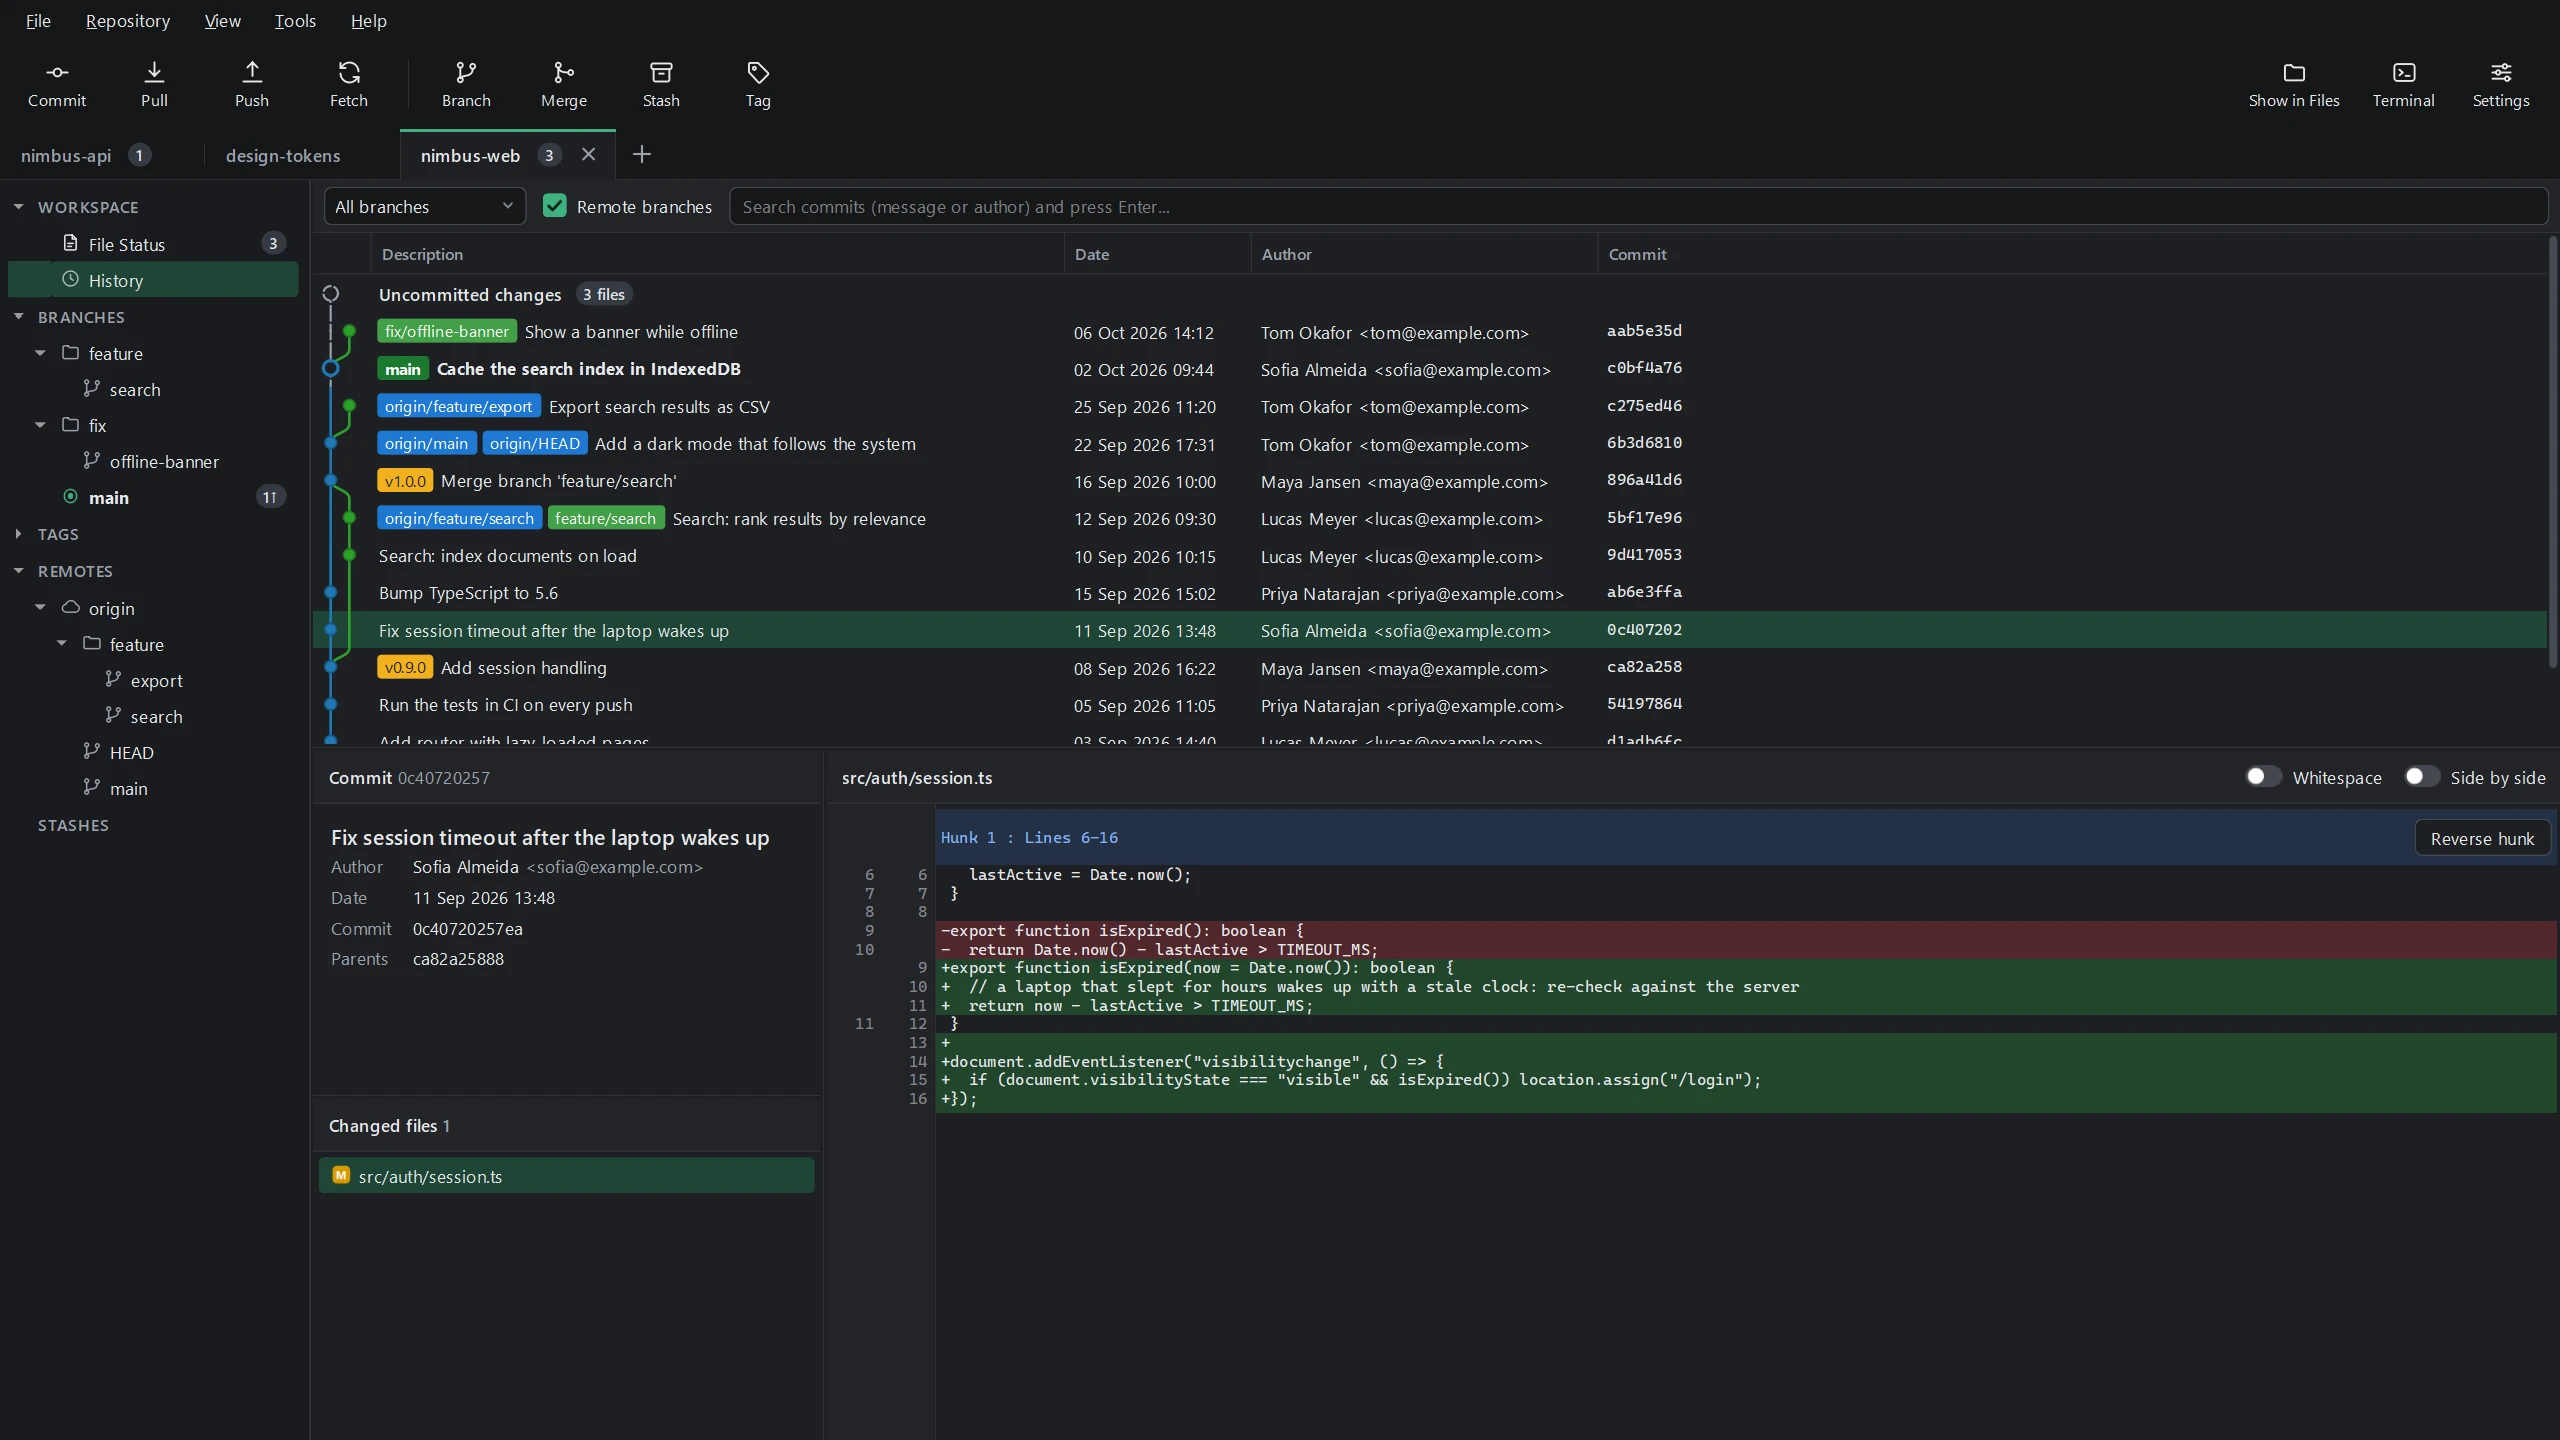
Task: Create a new branch via Branch icon
Action: tap(466, 84)
